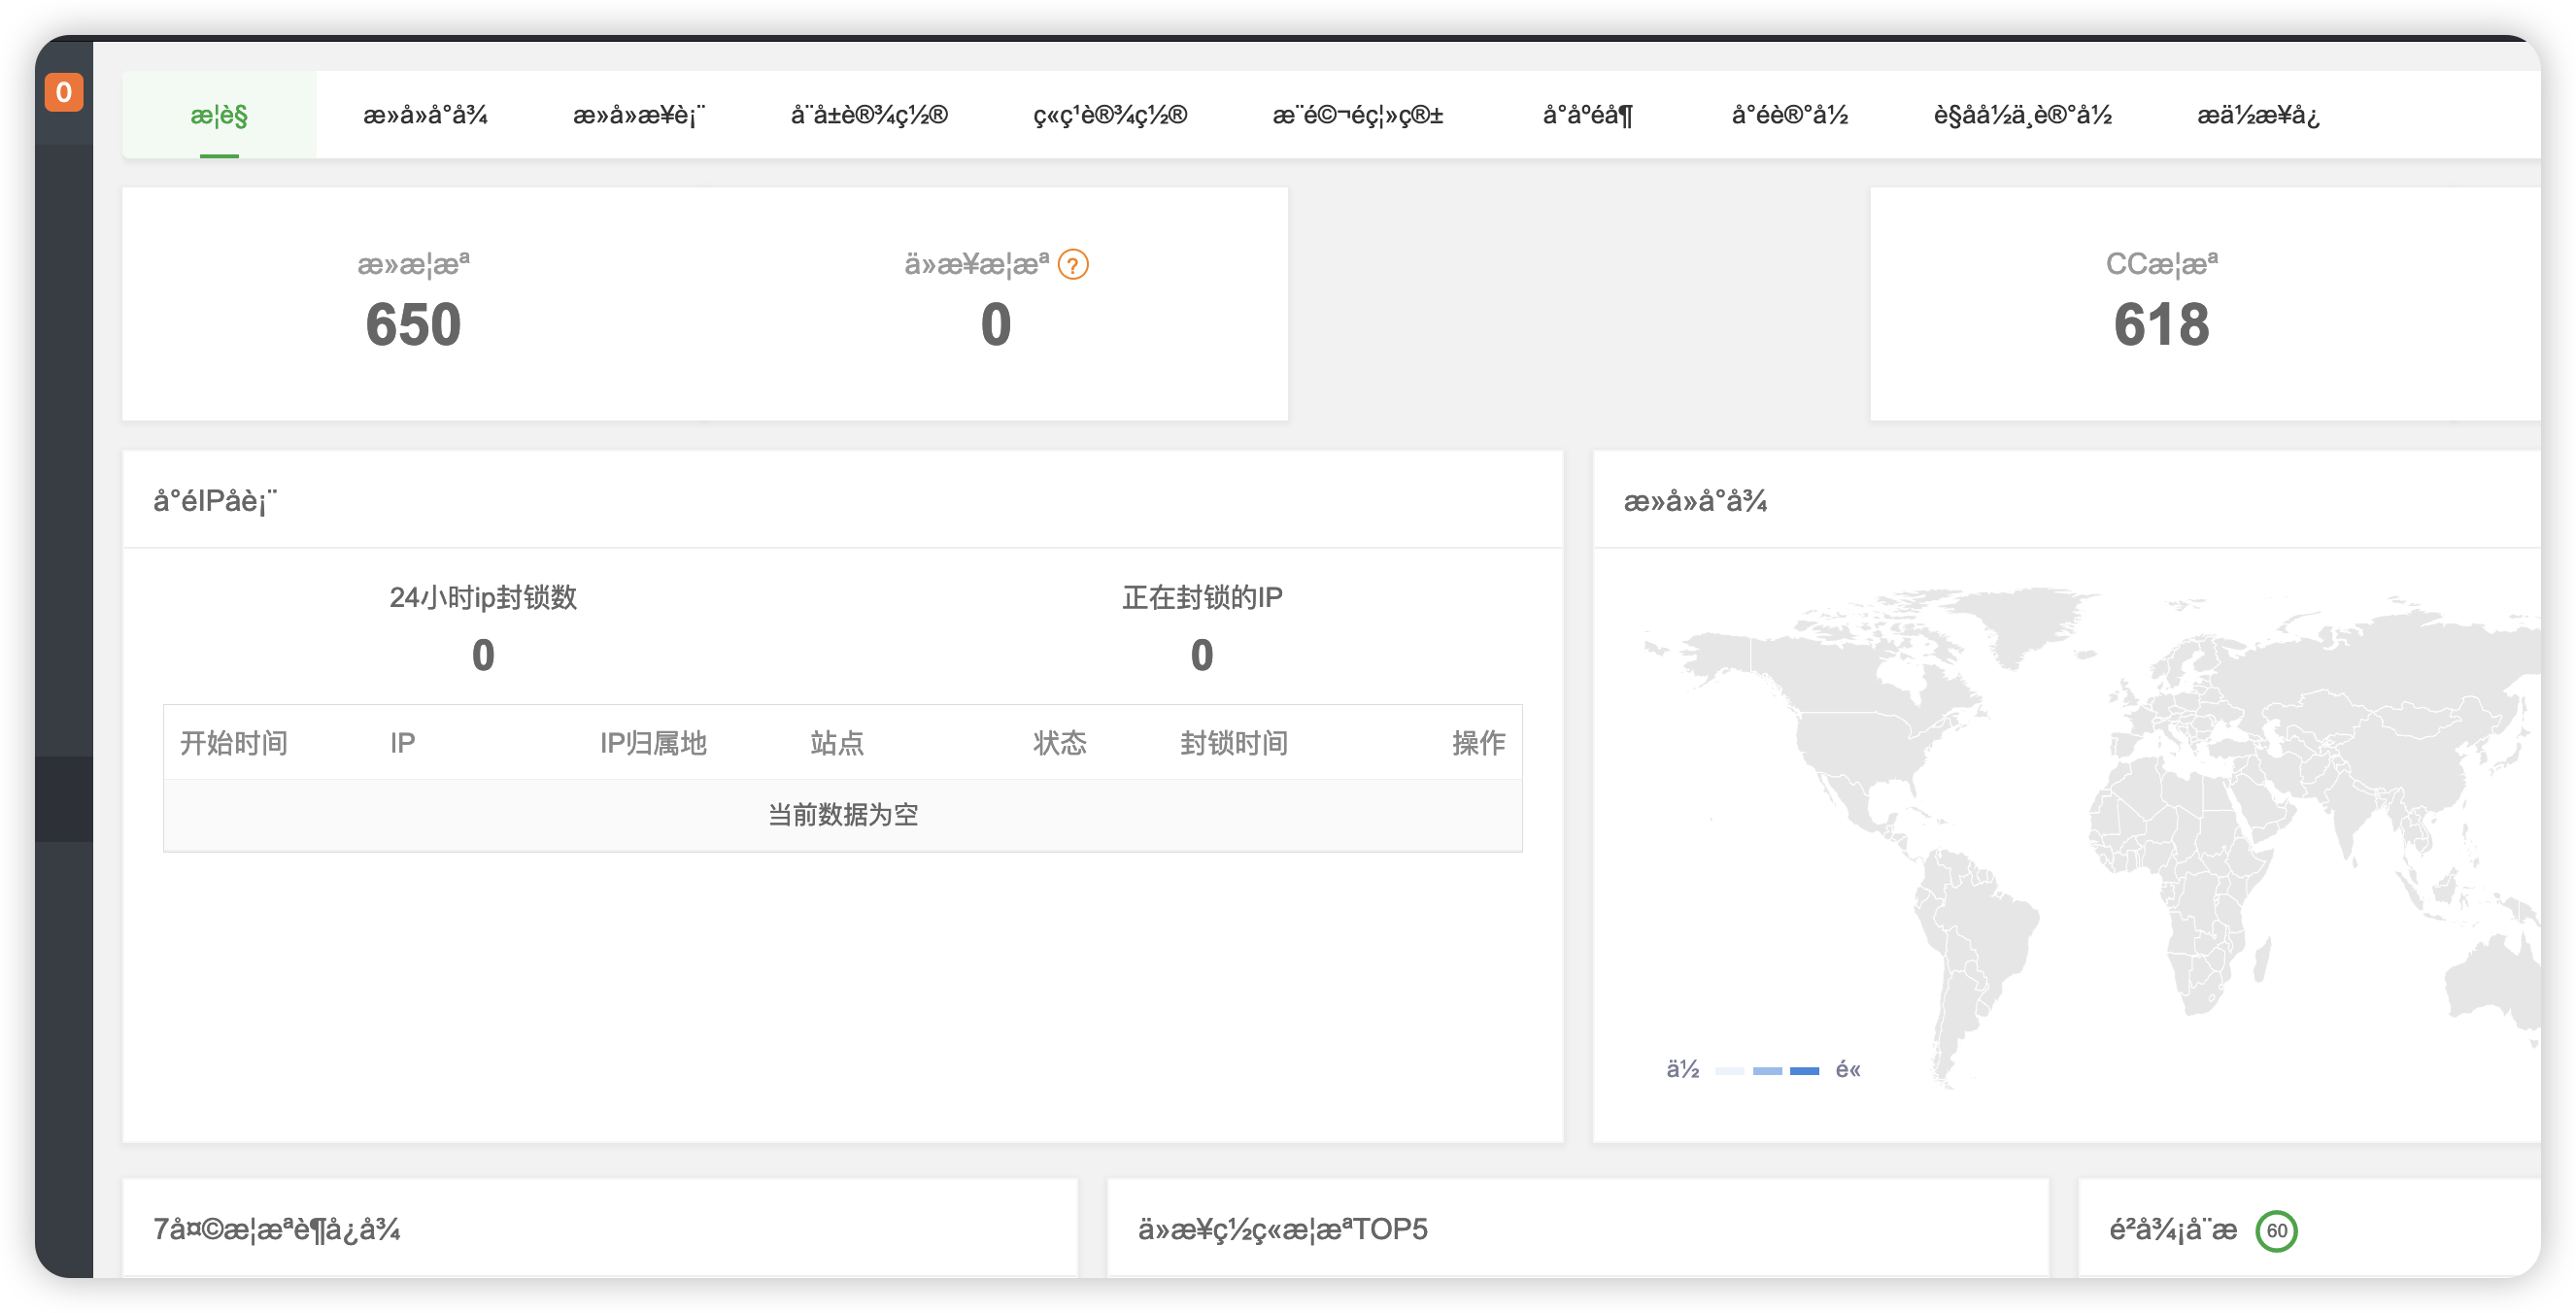Click the 当前数据为空 empty row

coord(843,815)
